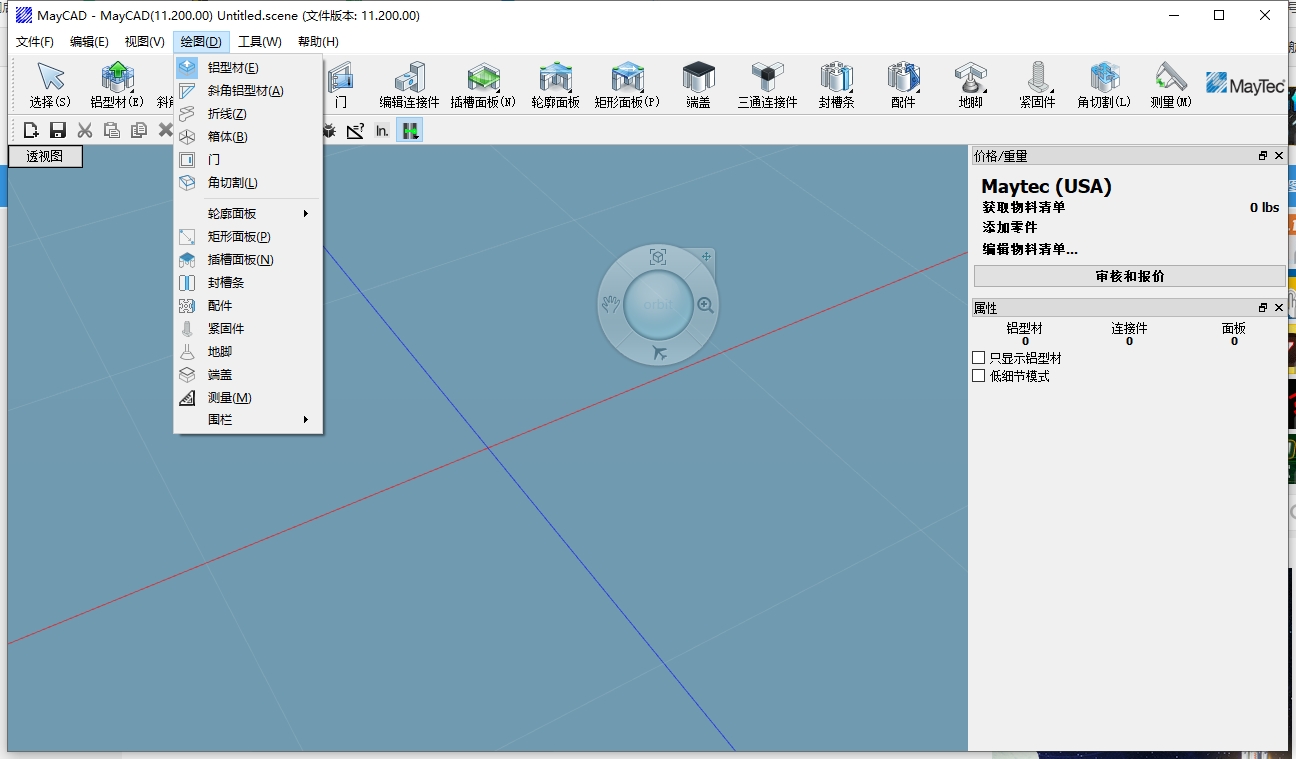Float the 价格/重量 panel

[1263, 156]
